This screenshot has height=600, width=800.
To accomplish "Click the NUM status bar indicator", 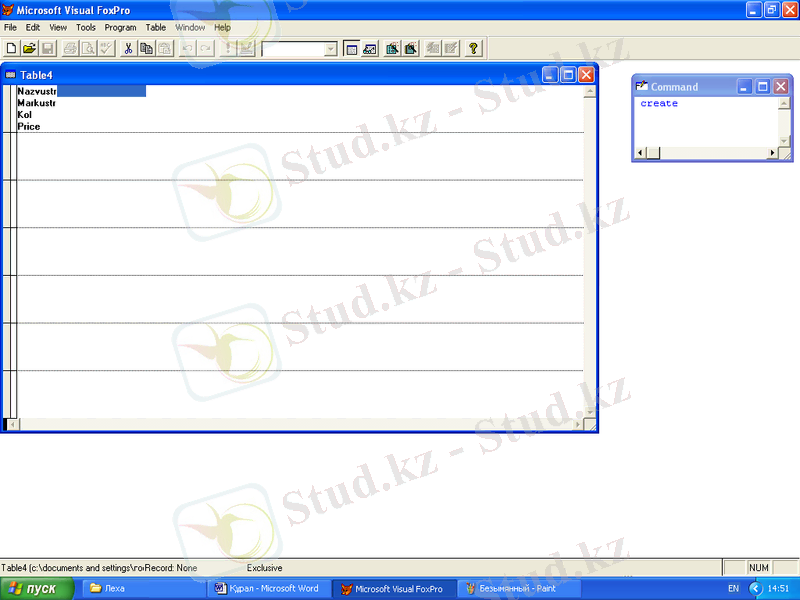I will click(758, 567).
